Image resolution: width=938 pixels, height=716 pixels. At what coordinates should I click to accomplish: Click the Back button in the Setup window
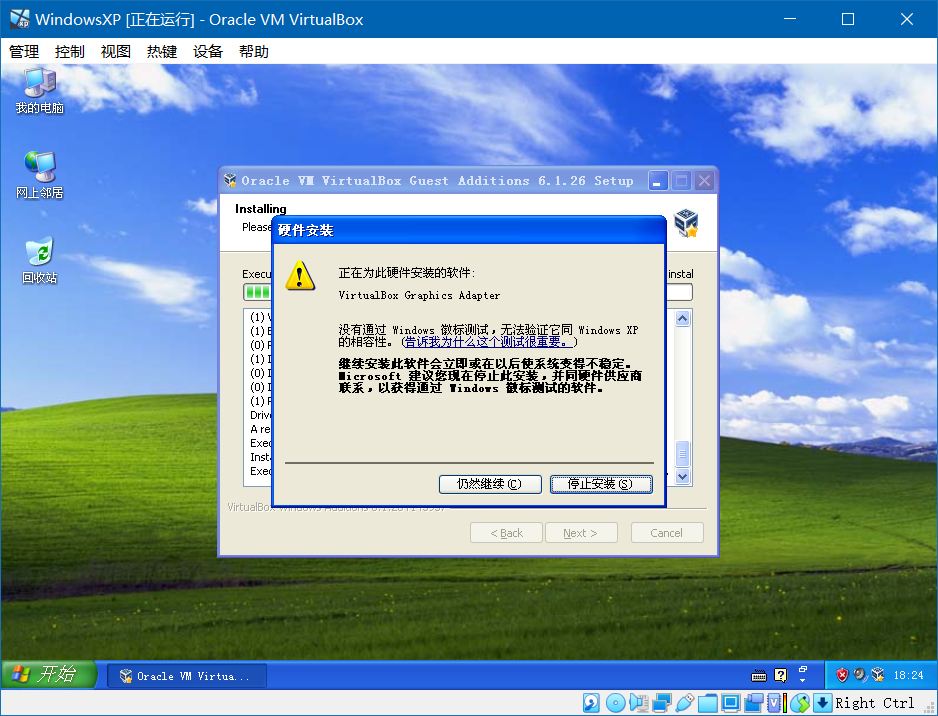[506, 532]
